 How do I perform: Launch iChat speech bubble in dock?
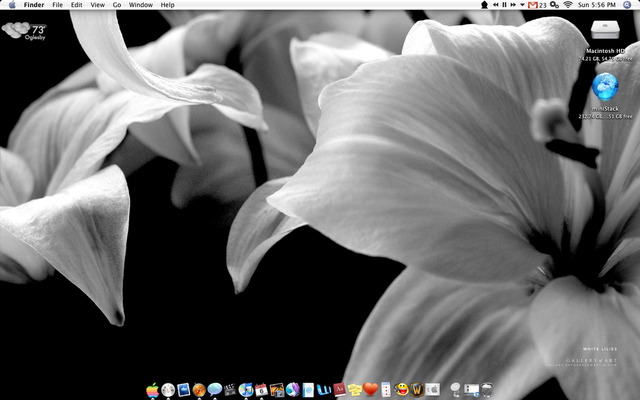[215, 389]
